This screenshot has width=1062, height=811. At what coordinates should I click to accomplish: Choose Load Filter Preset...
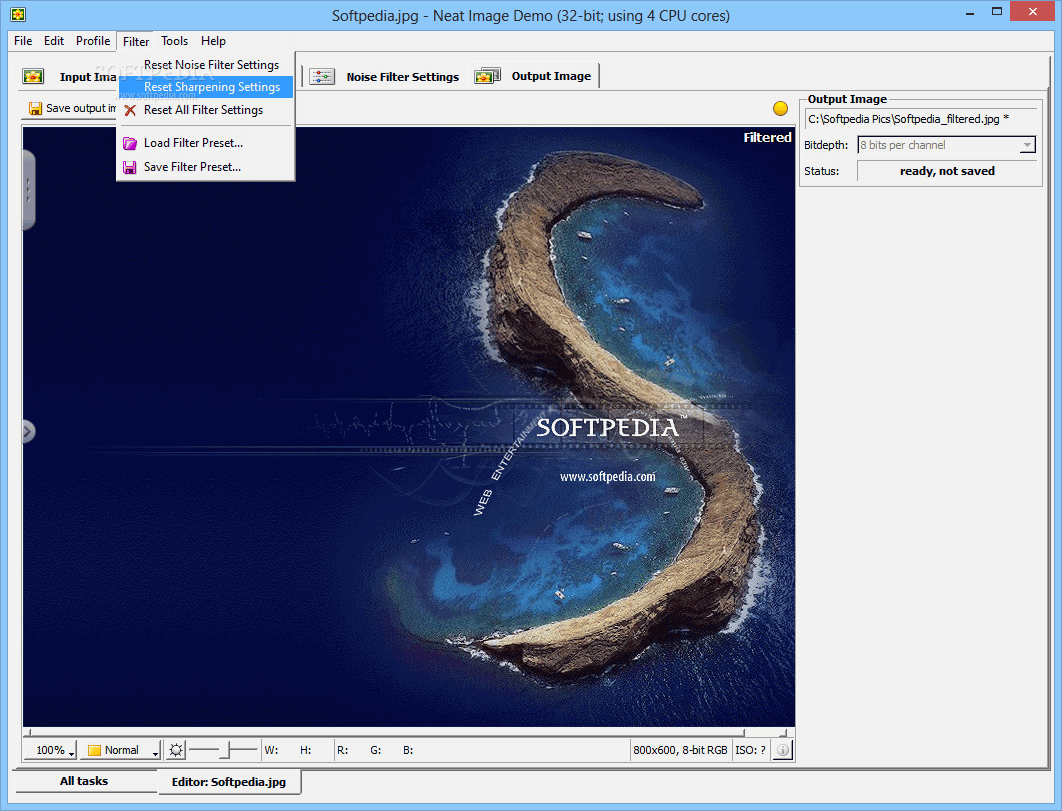(x=206, y=143)
